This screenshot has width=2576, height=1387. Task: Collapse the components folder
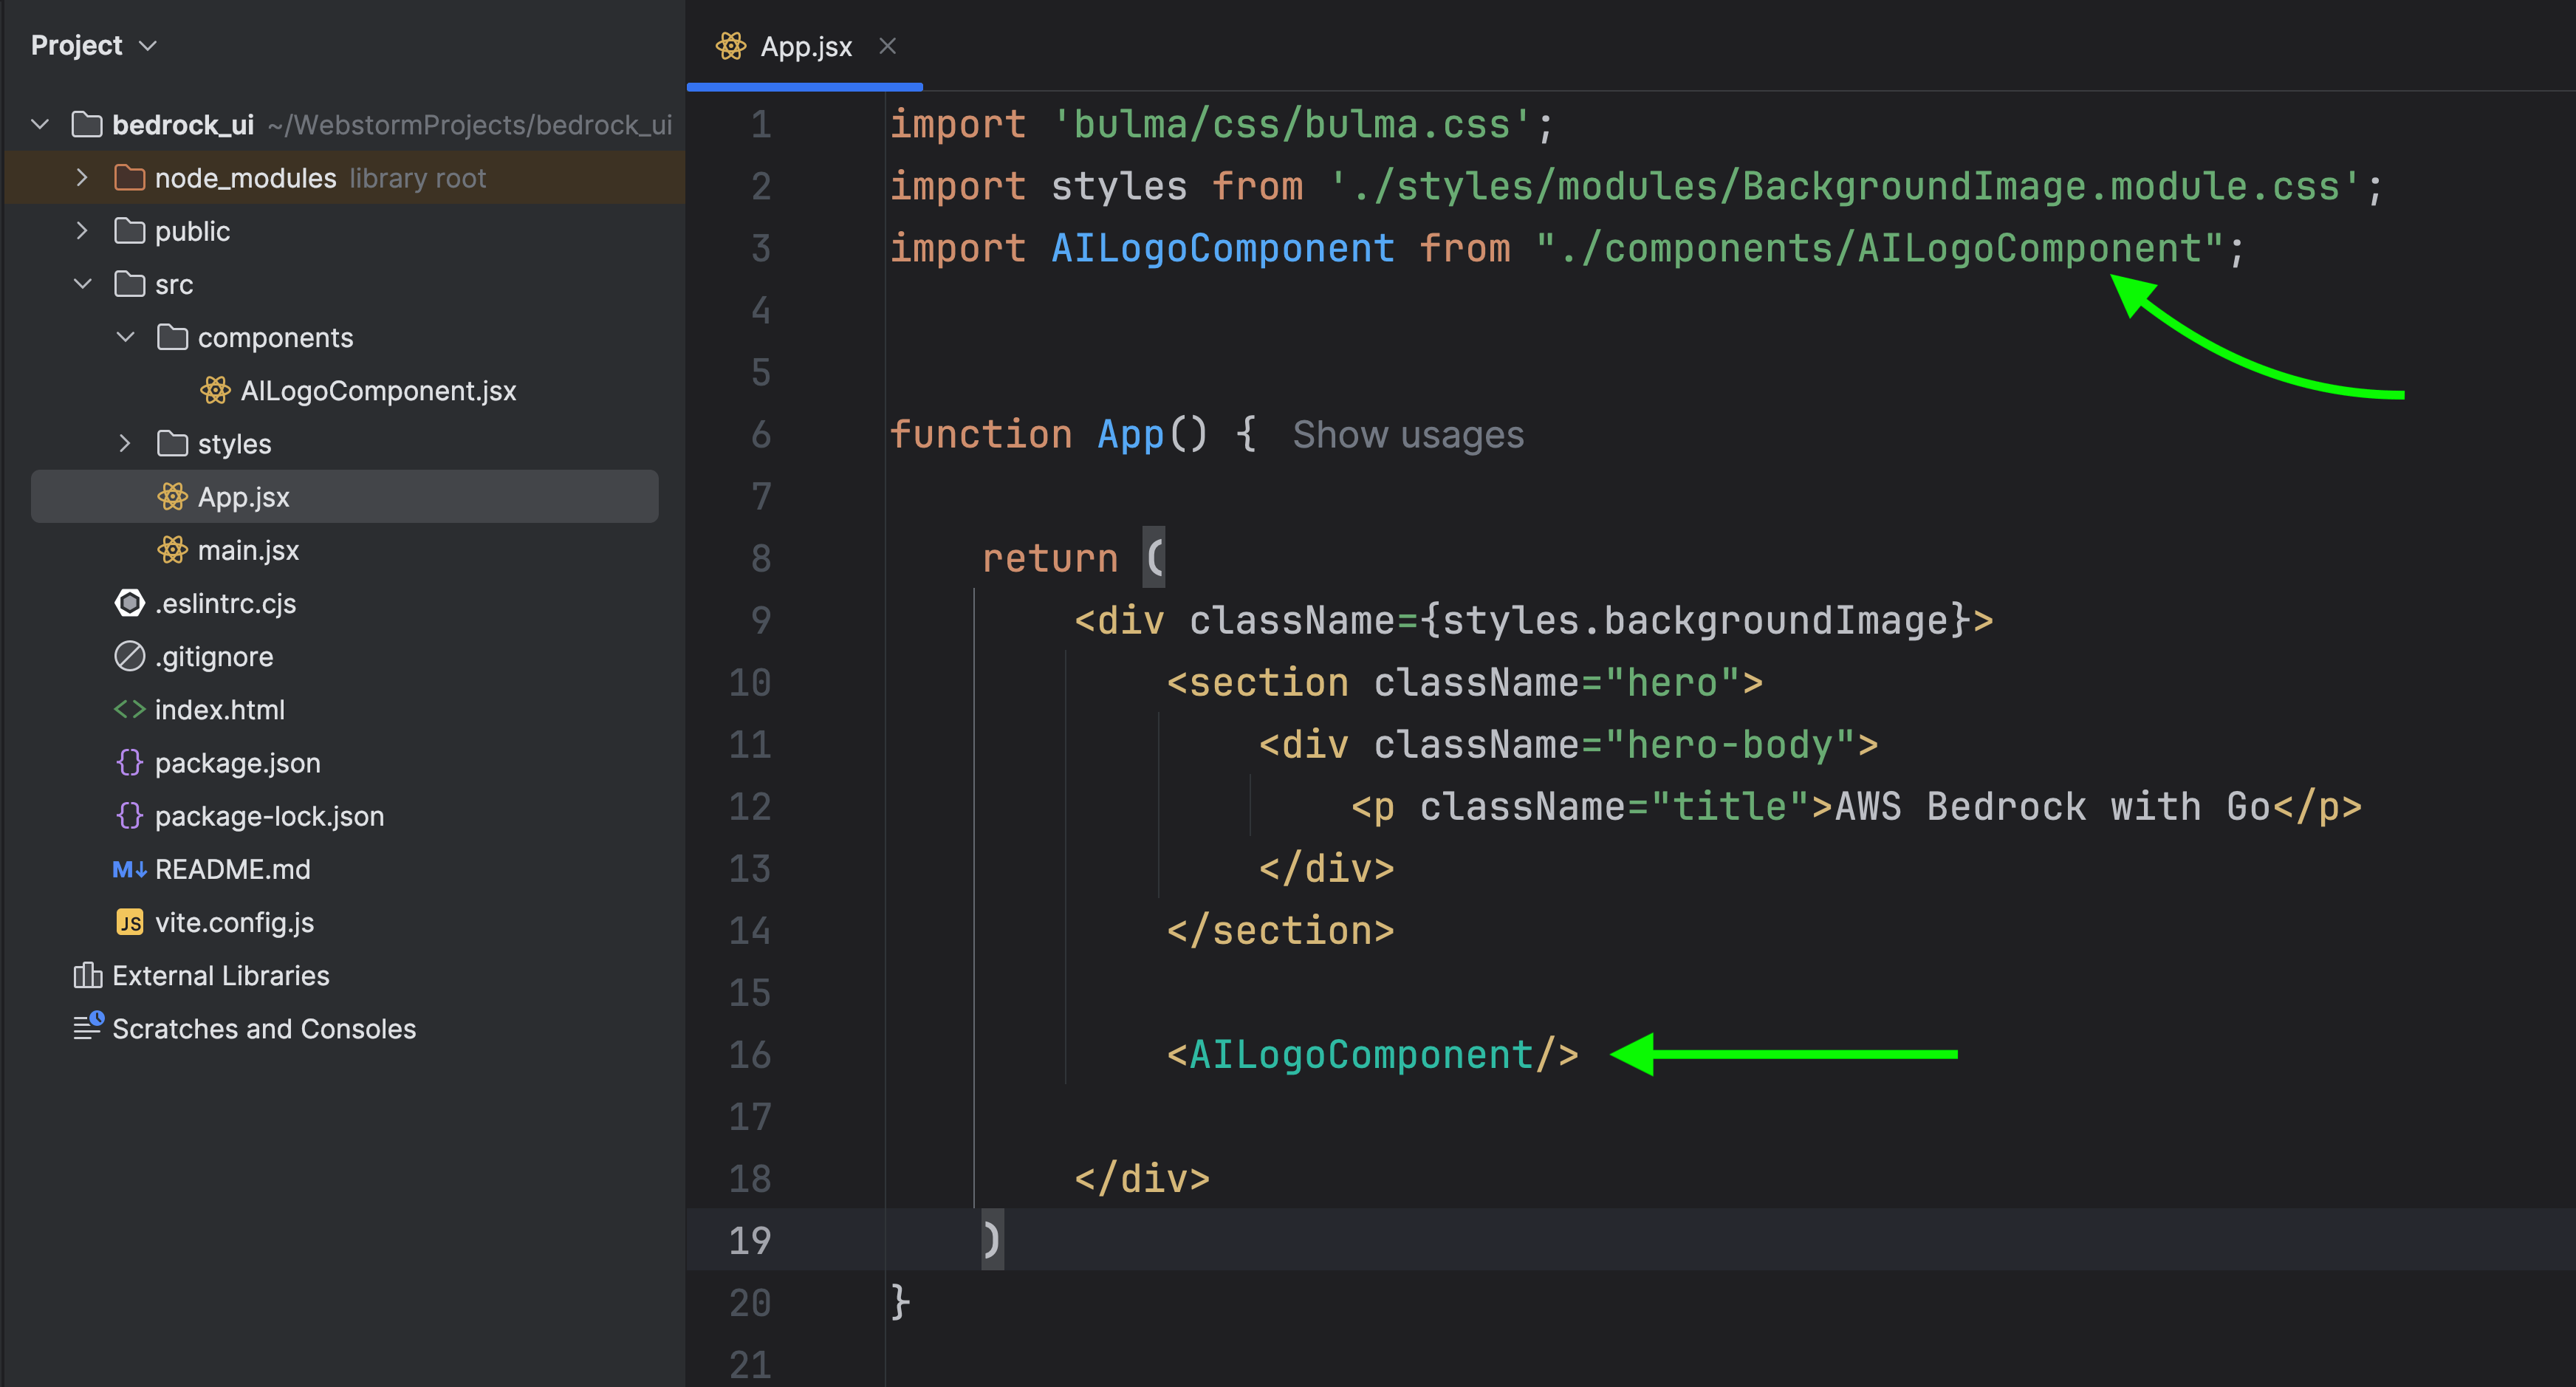(125, 337)
